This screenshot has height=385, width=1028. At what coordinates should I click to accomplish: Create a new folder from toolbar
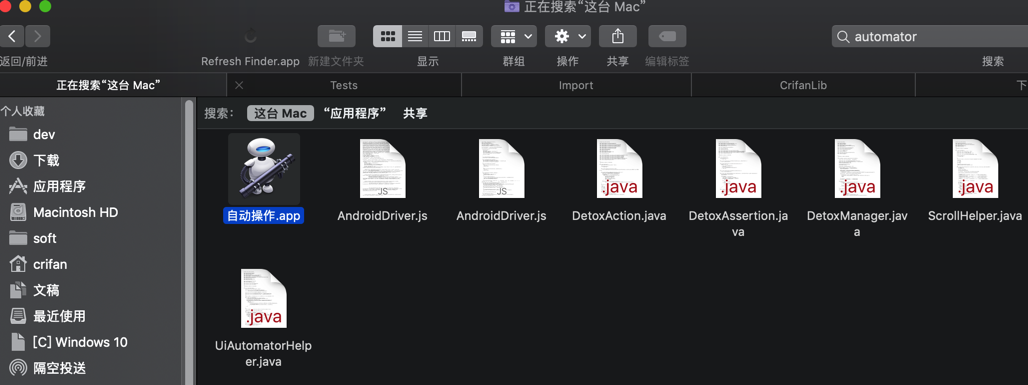(x=336, y=36)
